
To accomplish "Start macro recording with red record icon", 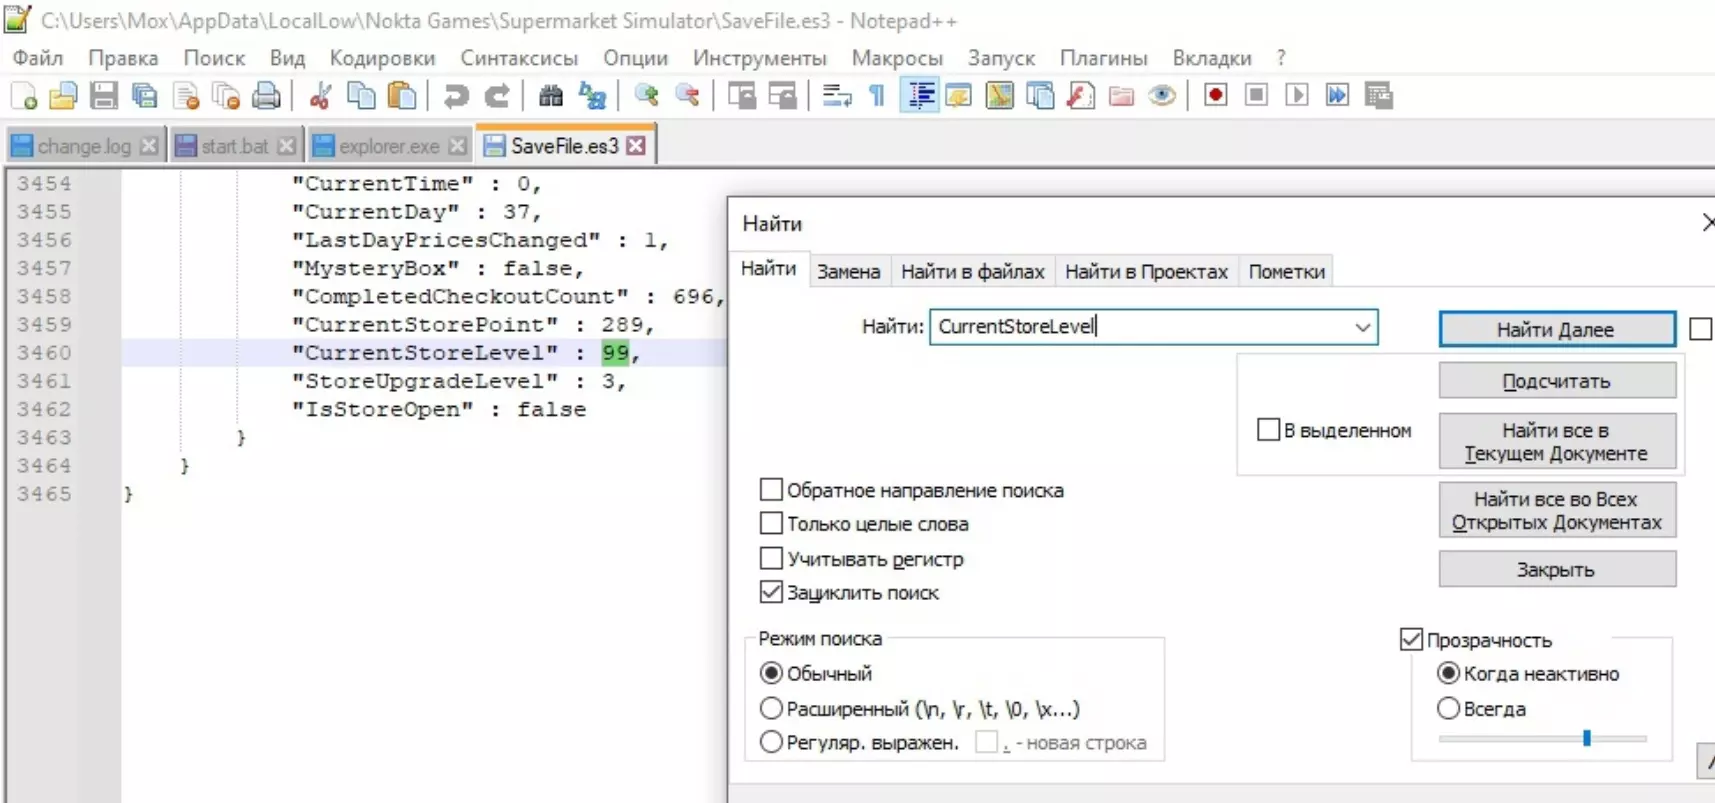I will pos(1215,96).
